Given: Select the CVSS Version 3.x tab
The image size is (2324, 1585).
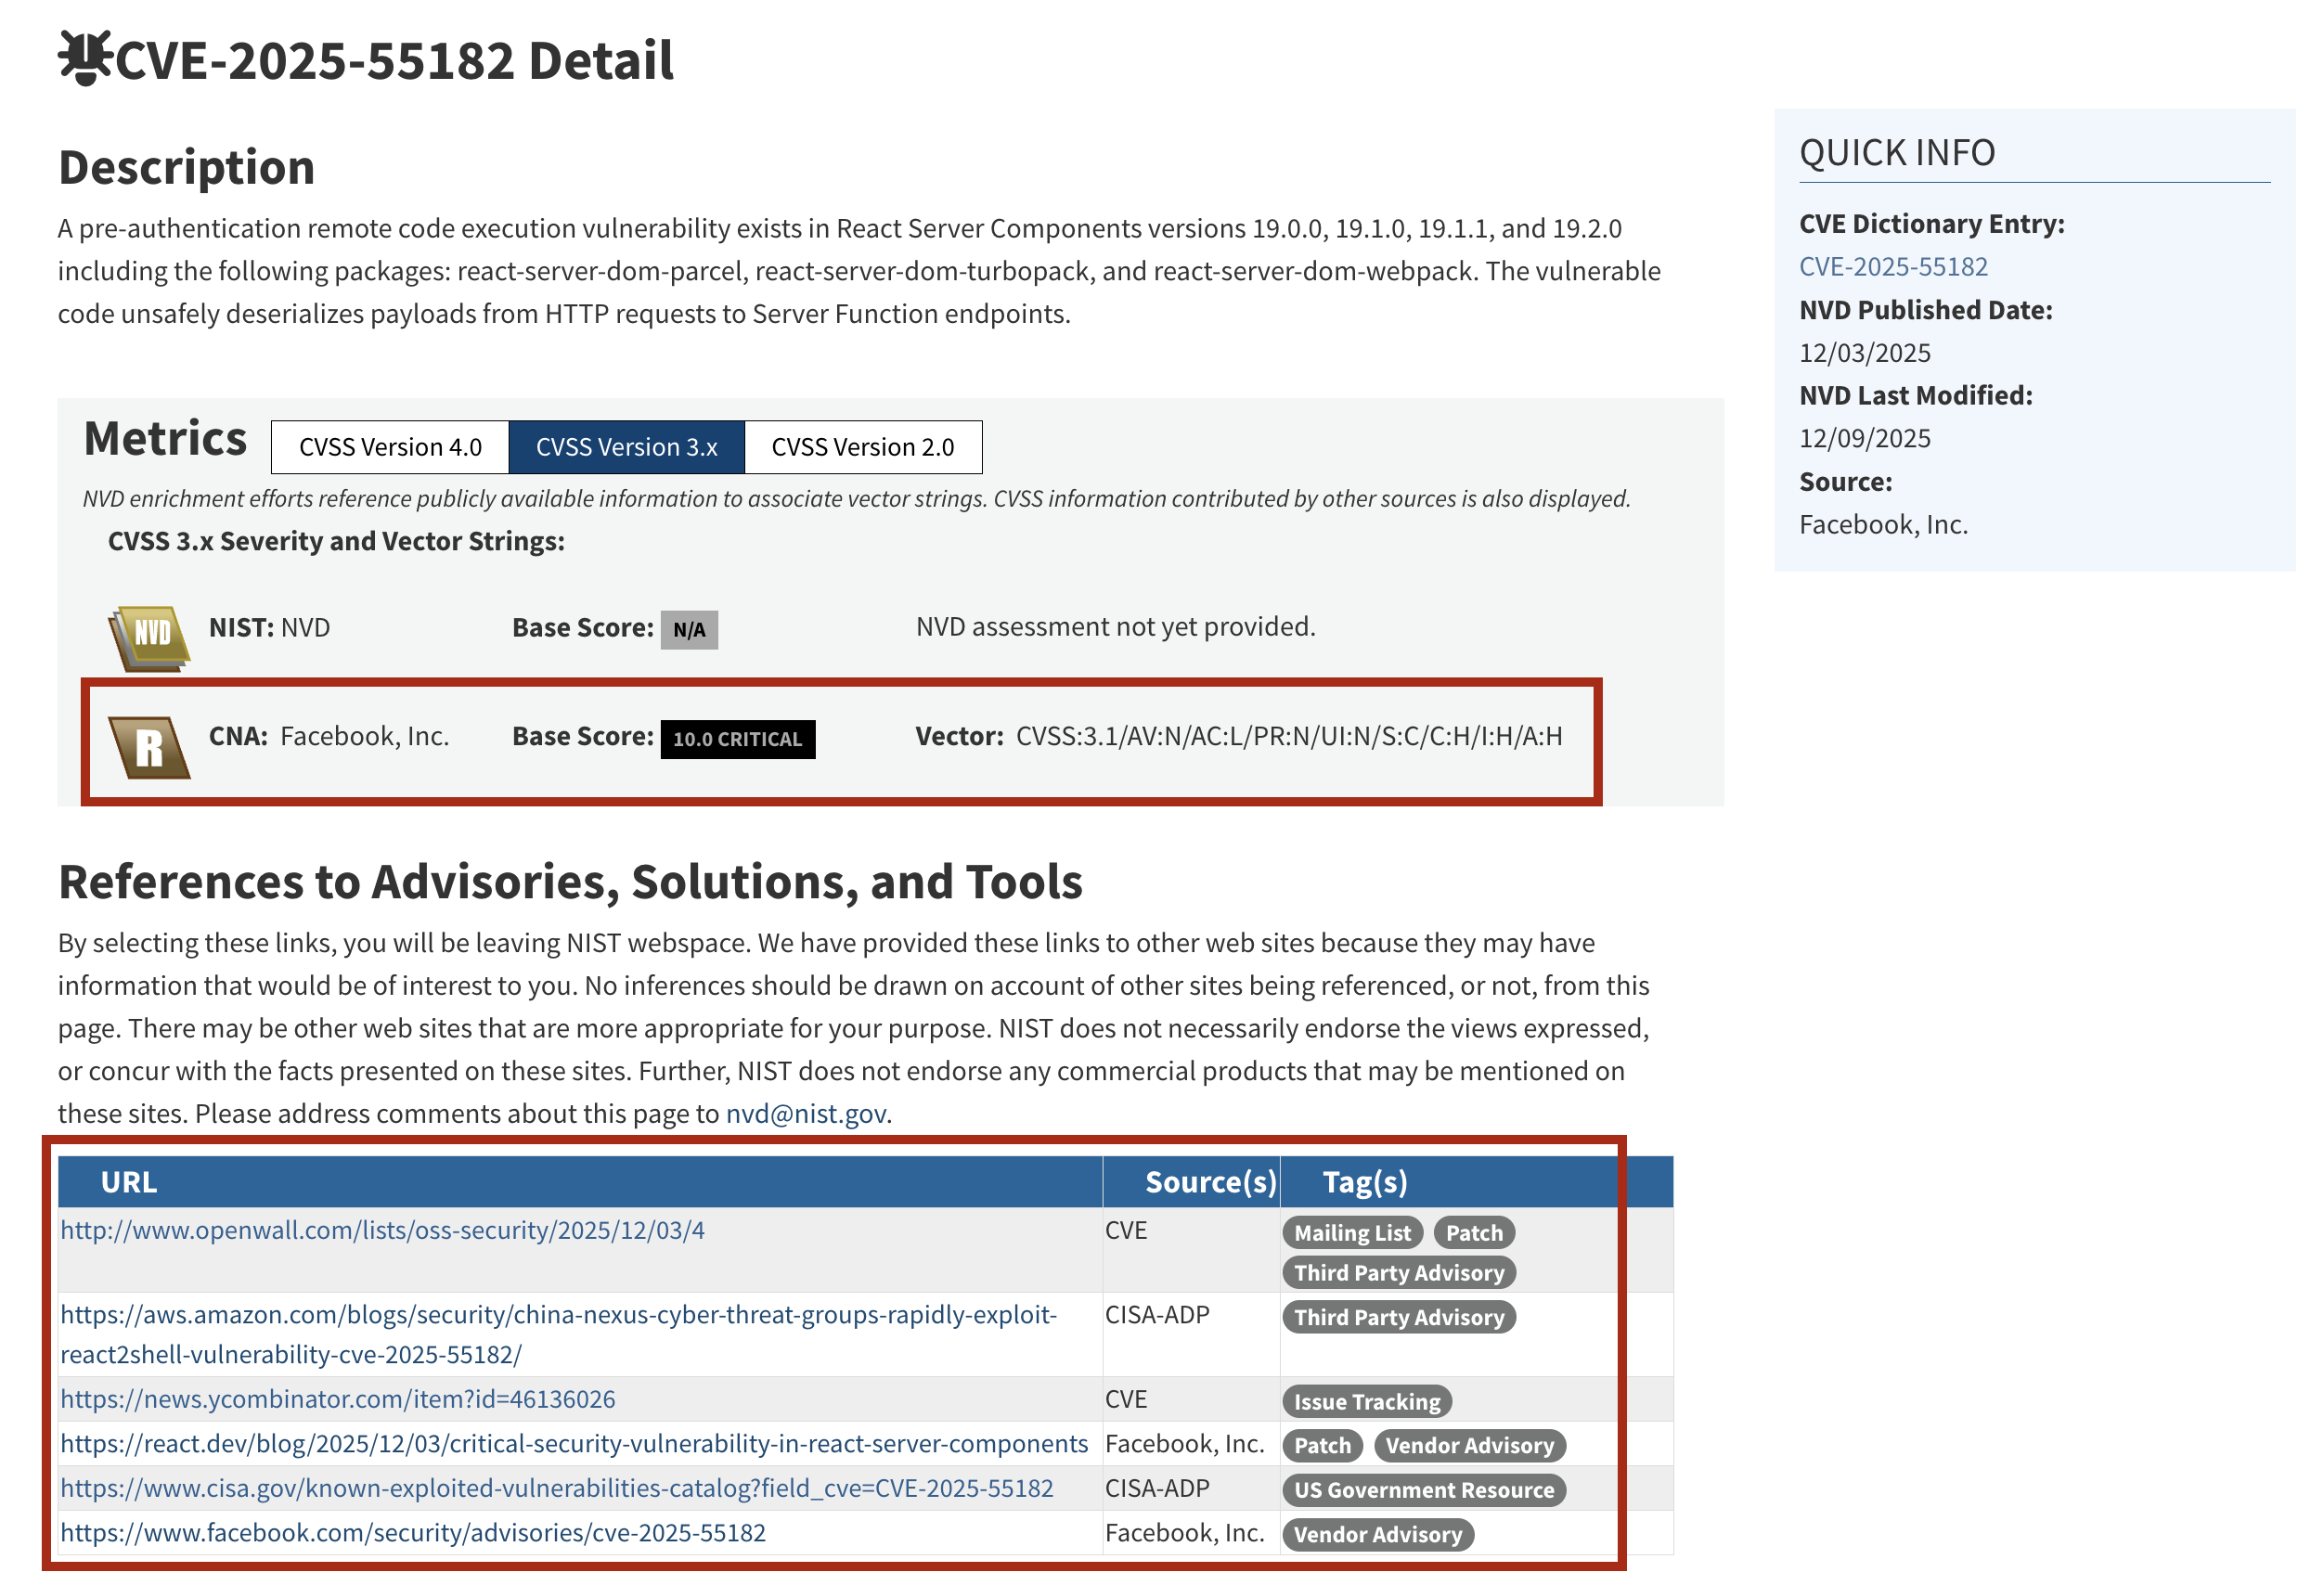Looking at the screenshot, I should [x=626, y=447].
